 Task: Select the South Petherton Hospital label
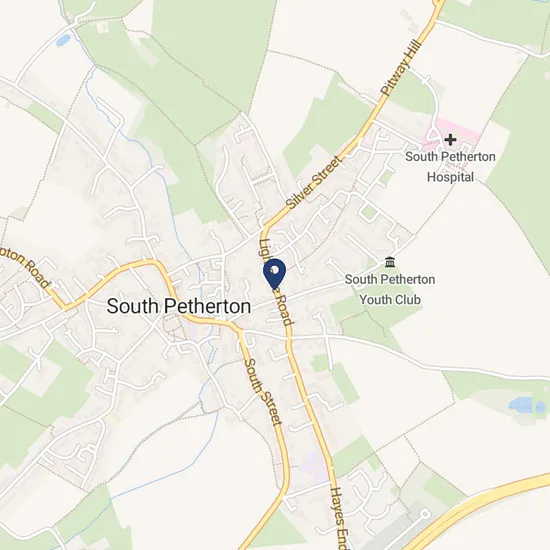(x=450, y=167)
